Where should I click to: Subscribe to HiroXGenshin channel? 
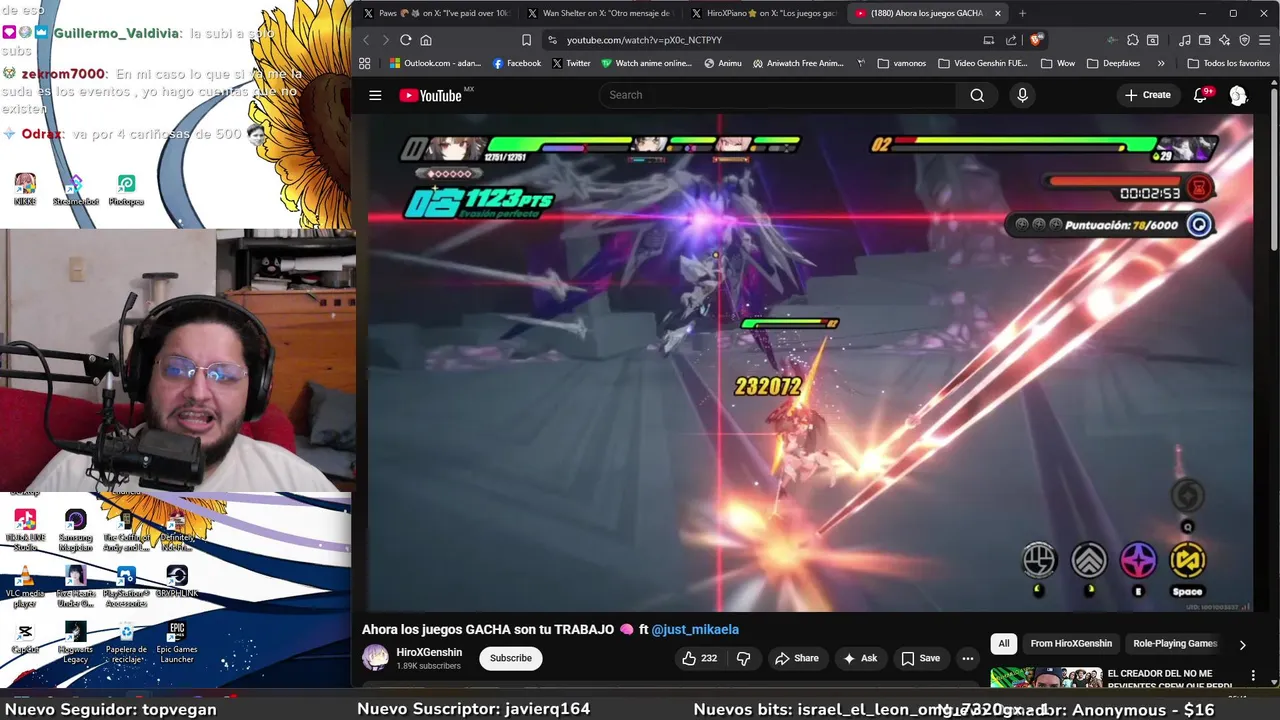pos(511,658)
